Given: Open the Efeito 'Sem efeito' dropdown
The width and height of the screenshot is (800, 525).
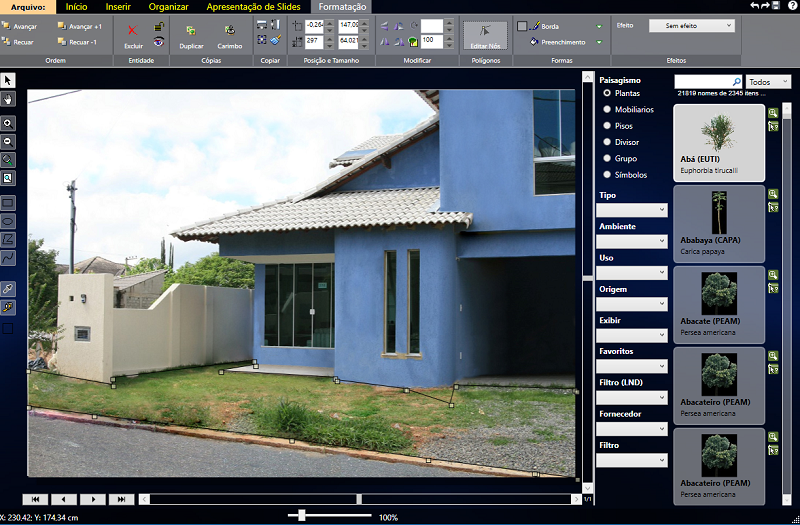Looking at the screenshot, I should point(691,26).
